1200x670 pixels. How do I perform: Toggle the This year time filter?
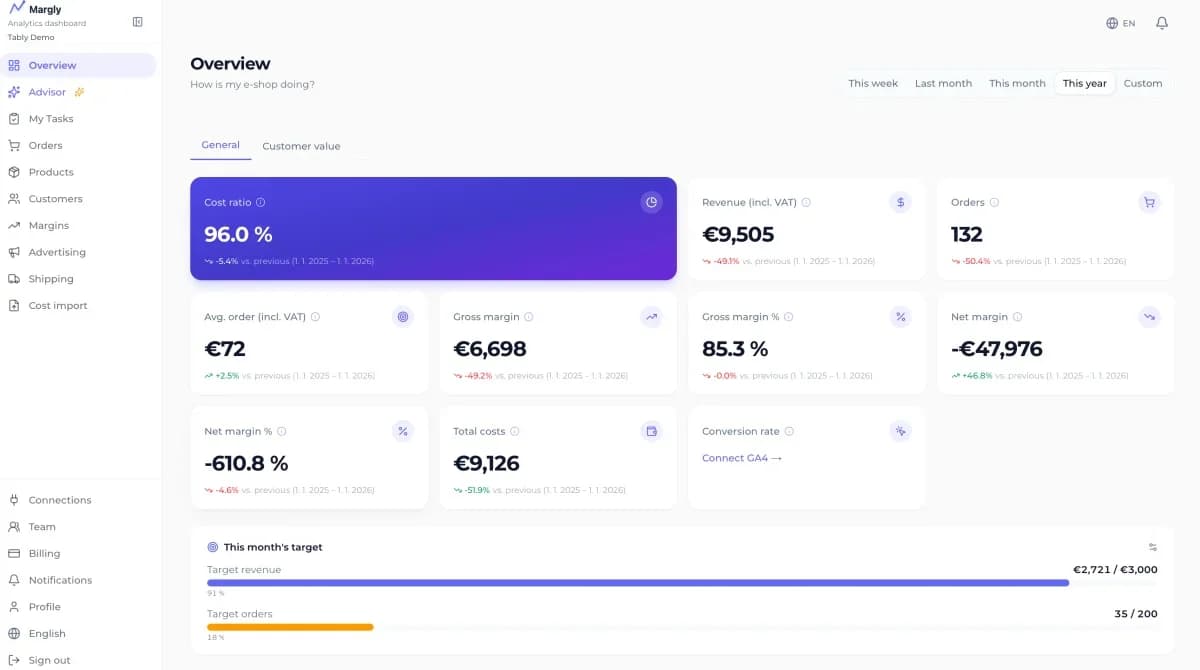(x=1084, y=84)
